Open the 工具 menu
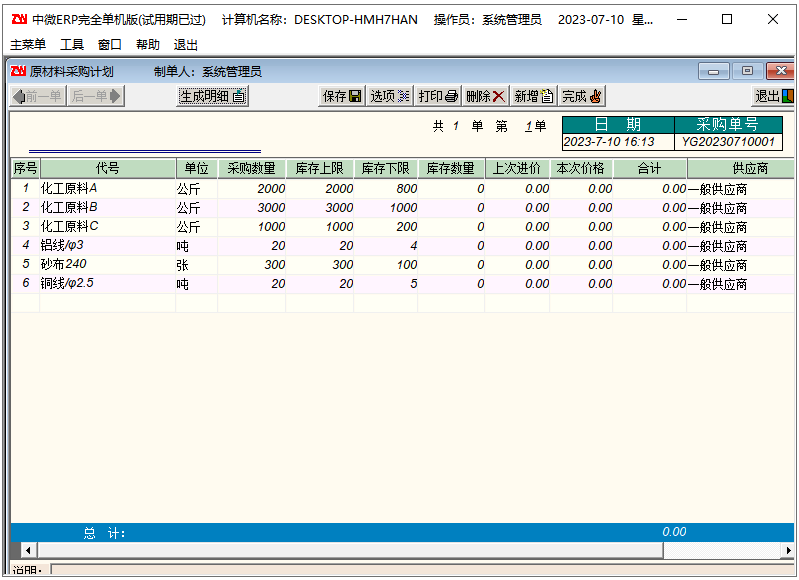 tap(72, 45)
